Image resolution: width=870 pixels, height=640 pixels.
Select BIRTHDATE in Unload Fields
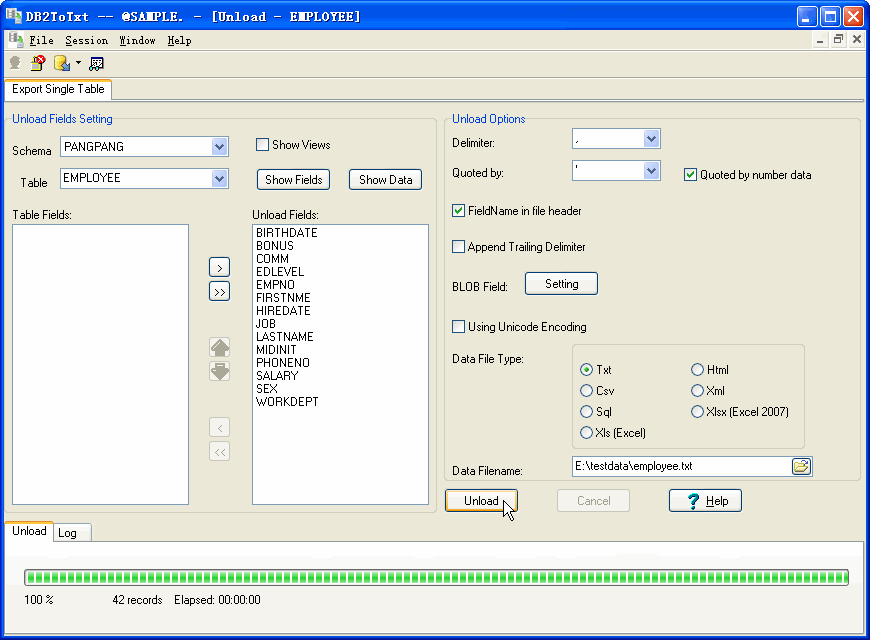click(x=287, y=233)
